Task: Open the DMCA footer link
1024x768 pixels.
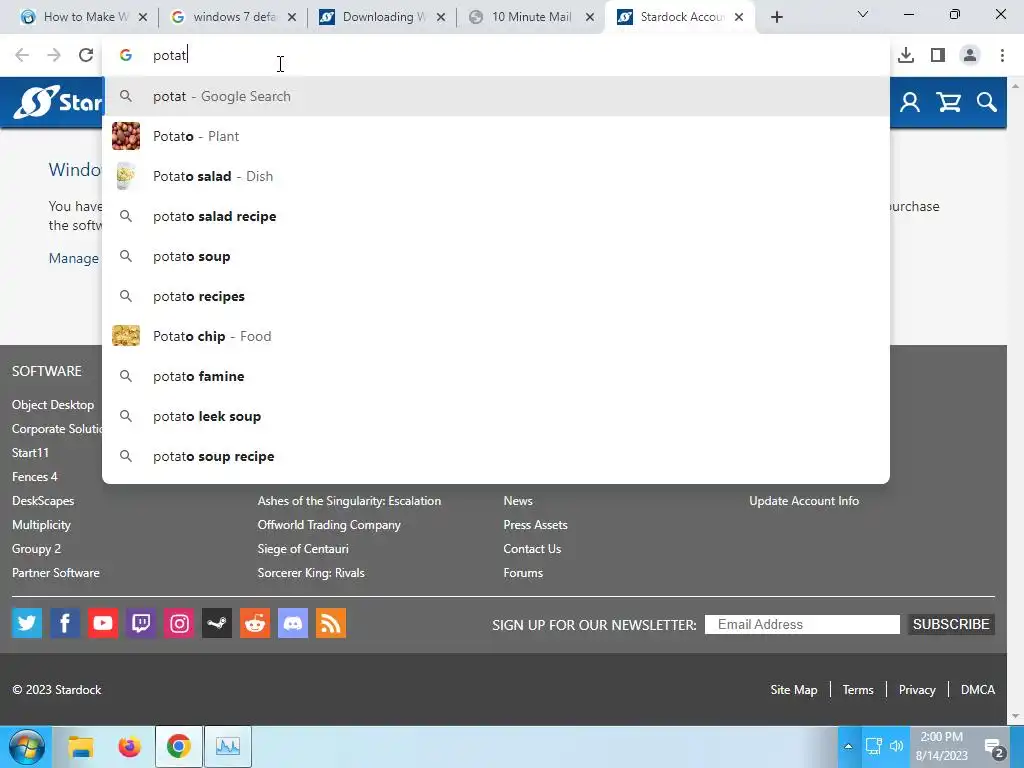Action: point(978,690)
